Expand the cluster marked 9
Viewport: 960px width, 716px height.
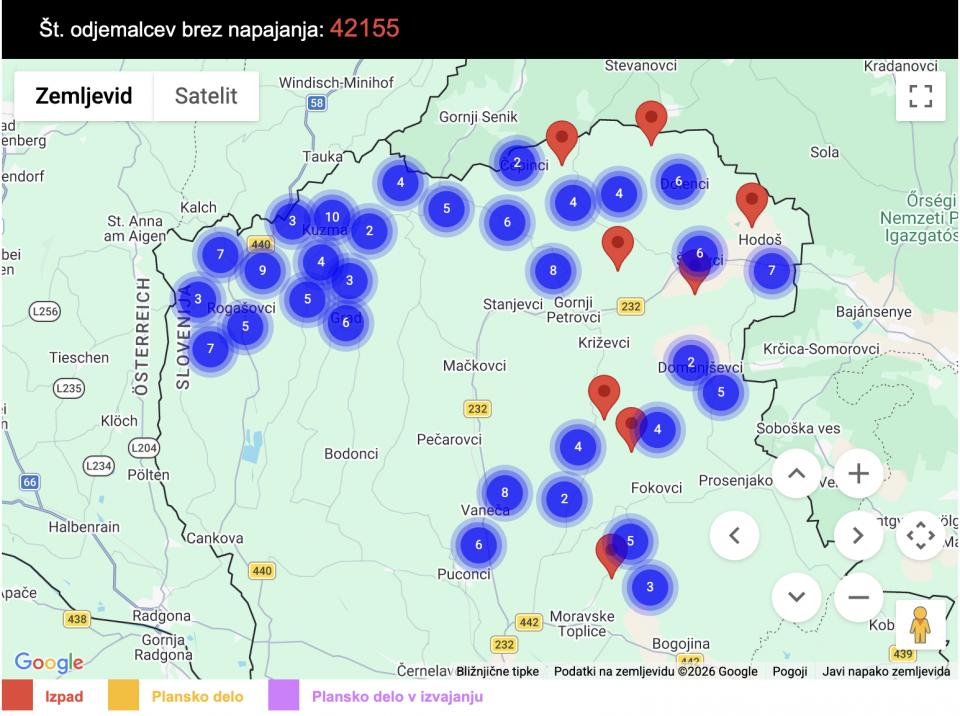click(x=262, y=270)
